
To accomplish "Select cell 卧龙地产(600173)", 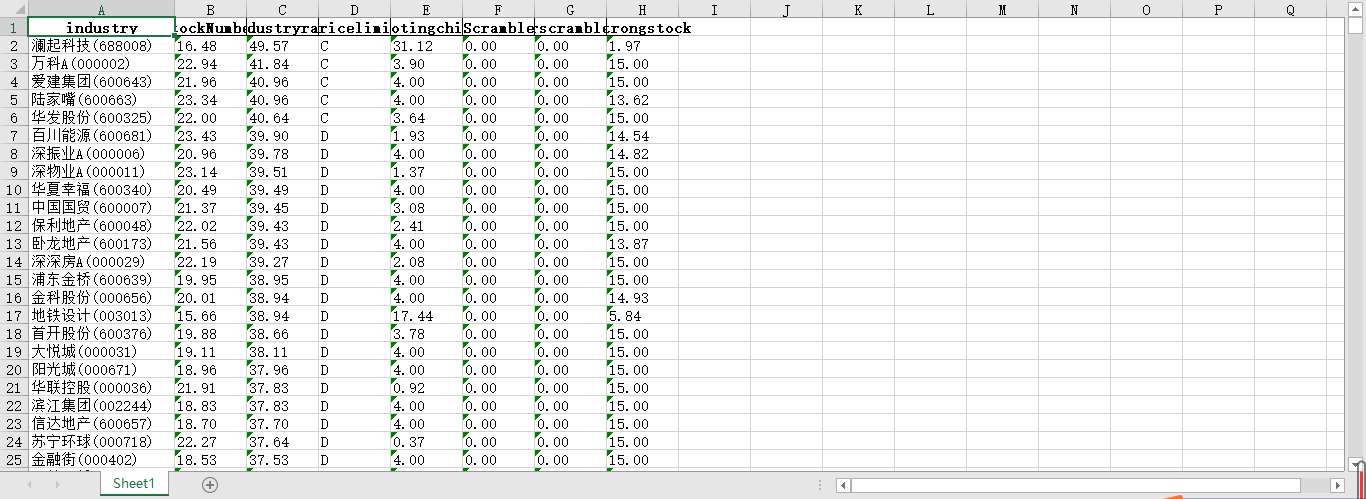I will tap(101, 243).
